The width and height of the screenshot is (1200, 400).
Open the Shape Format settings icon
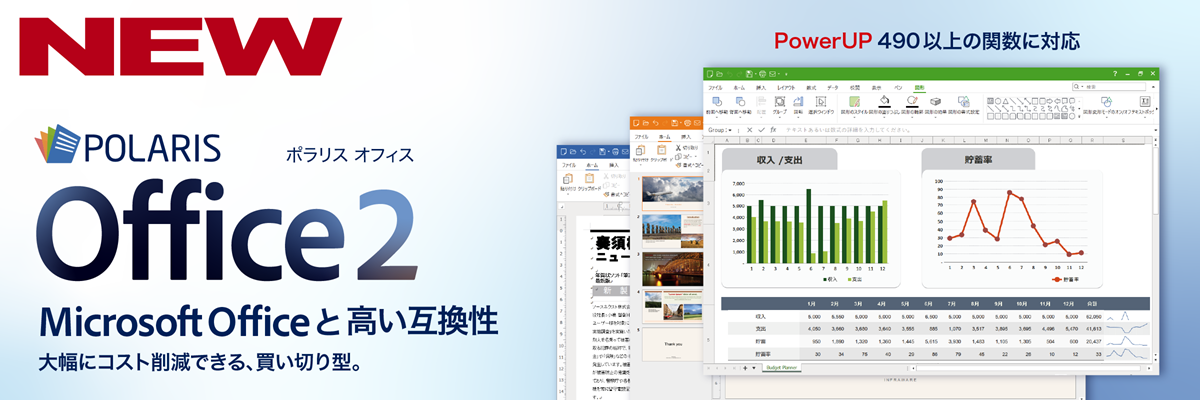[964, 101]
